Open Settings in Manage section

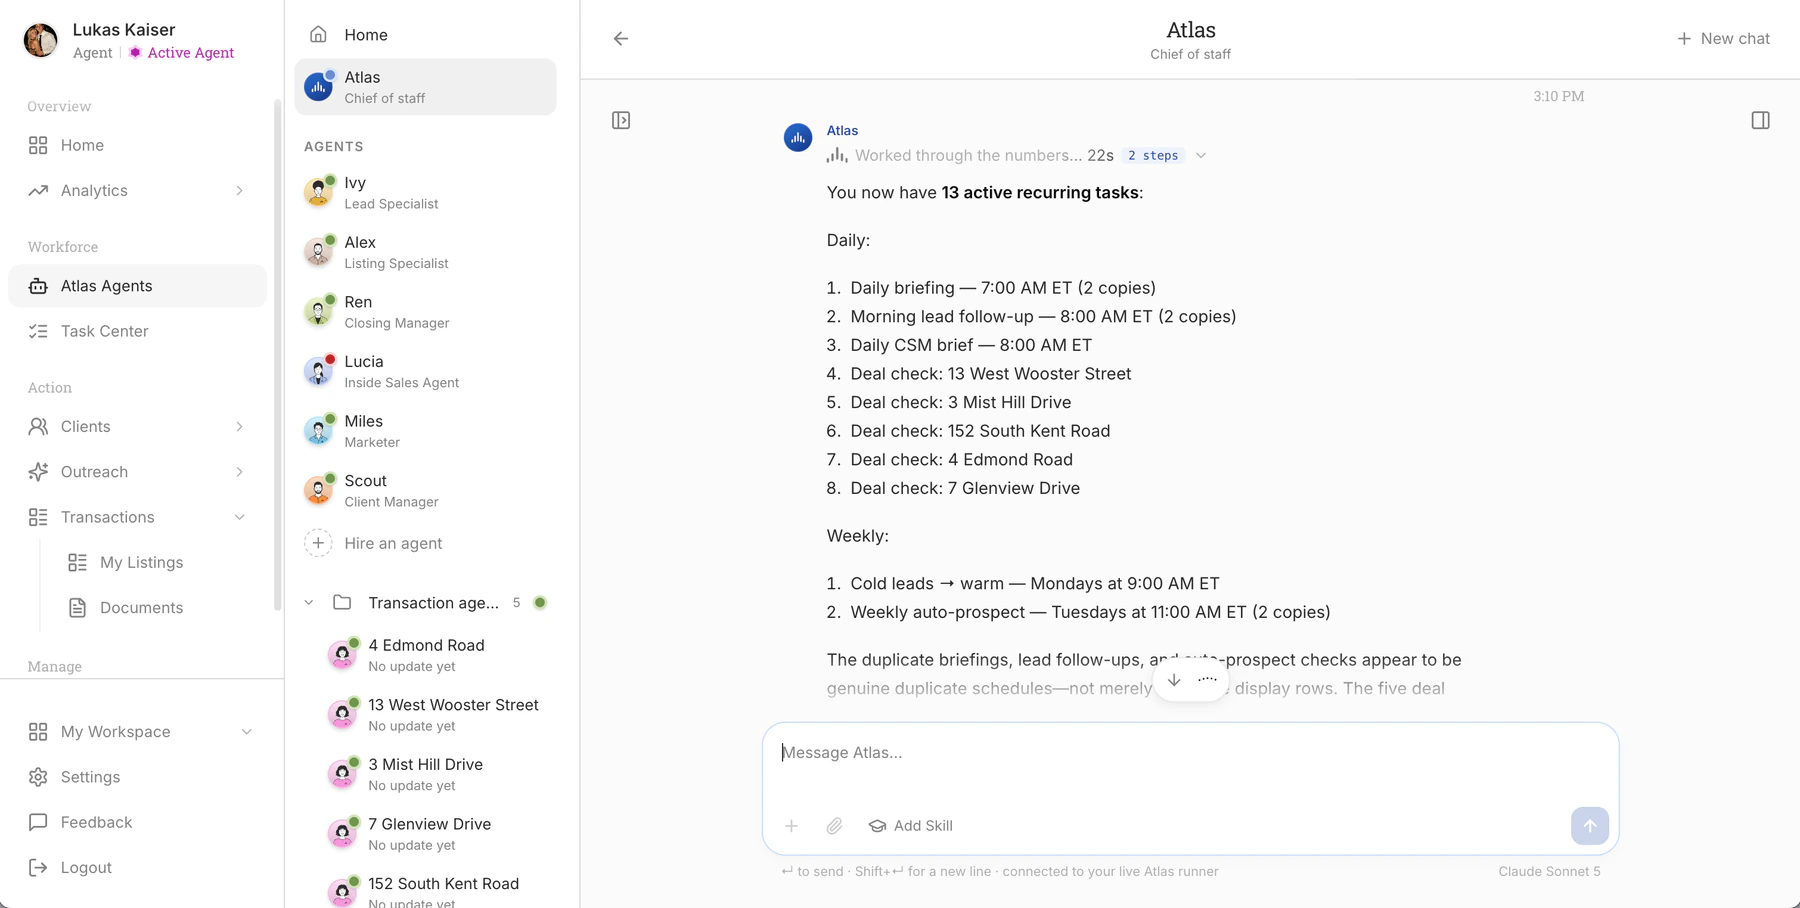click(138, 777)
